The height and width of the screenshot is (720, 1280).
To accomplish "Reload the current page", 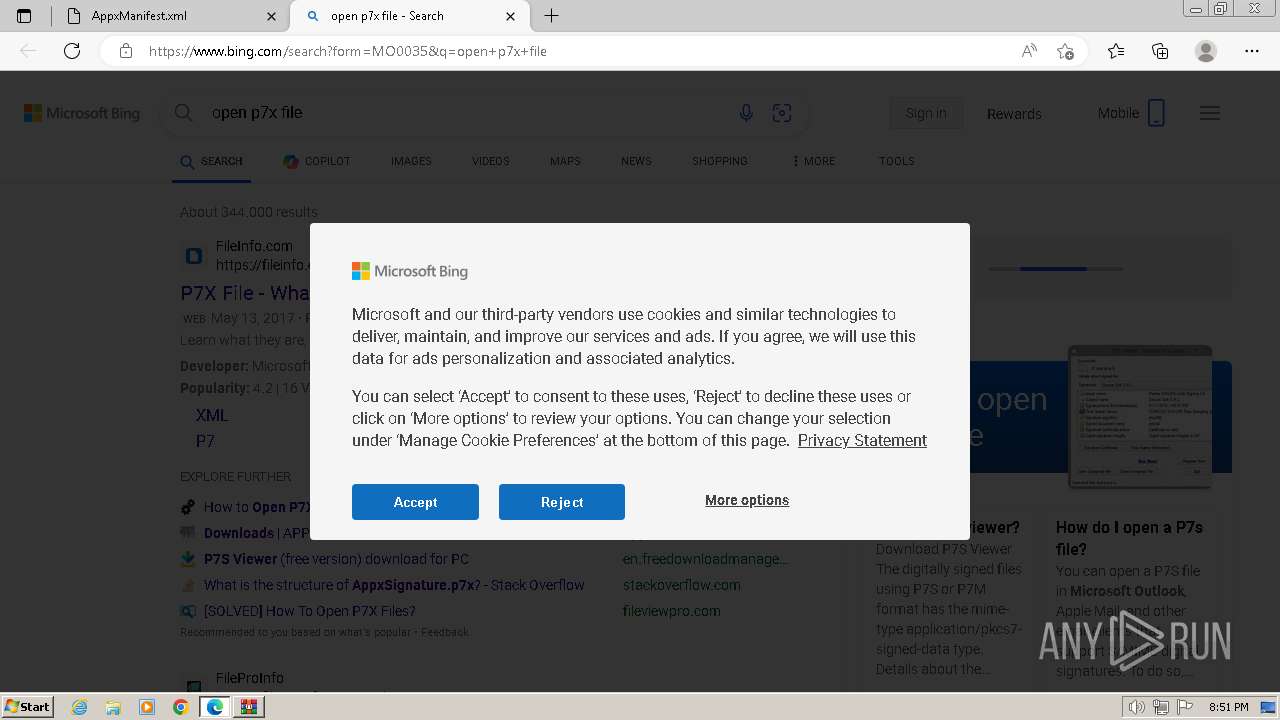I will [x=72, y=51].
